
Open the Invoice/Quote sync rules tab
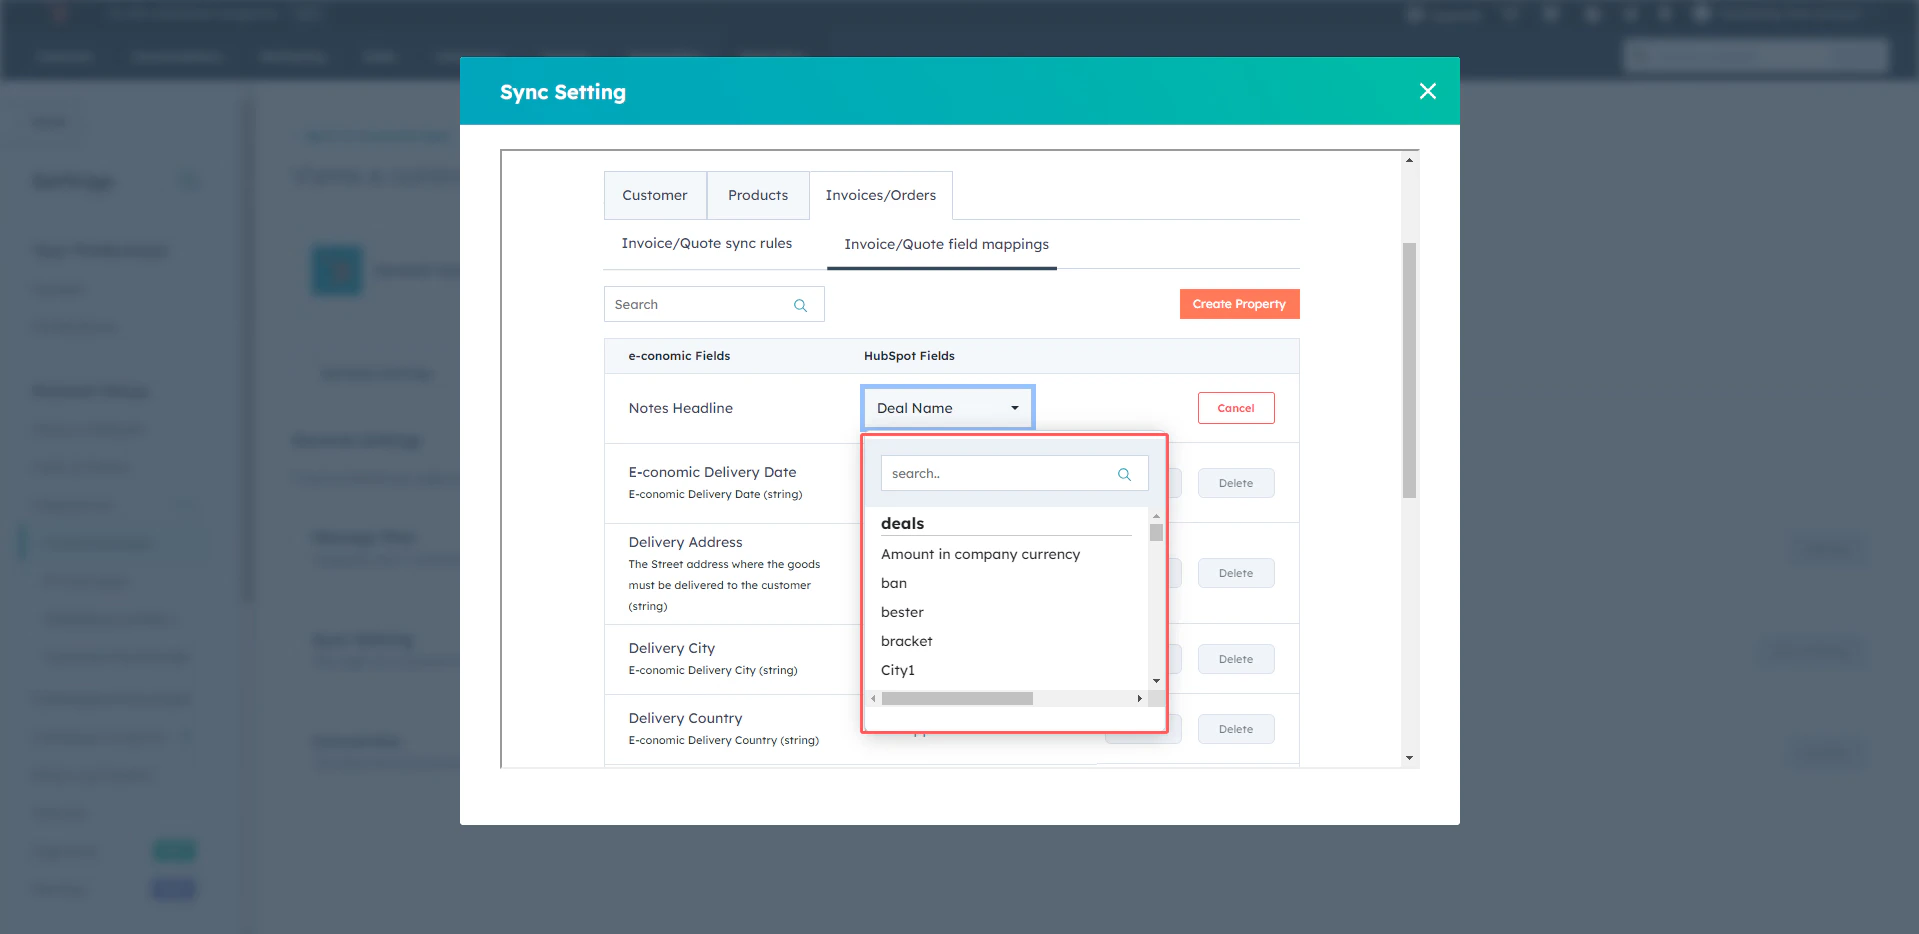tap(706, 243)
